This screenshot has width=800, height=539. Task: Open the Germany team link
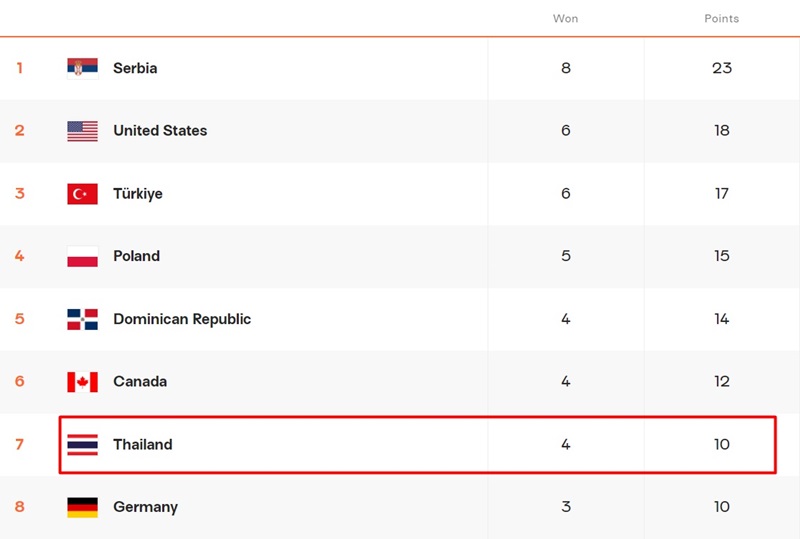click(145, 507)
